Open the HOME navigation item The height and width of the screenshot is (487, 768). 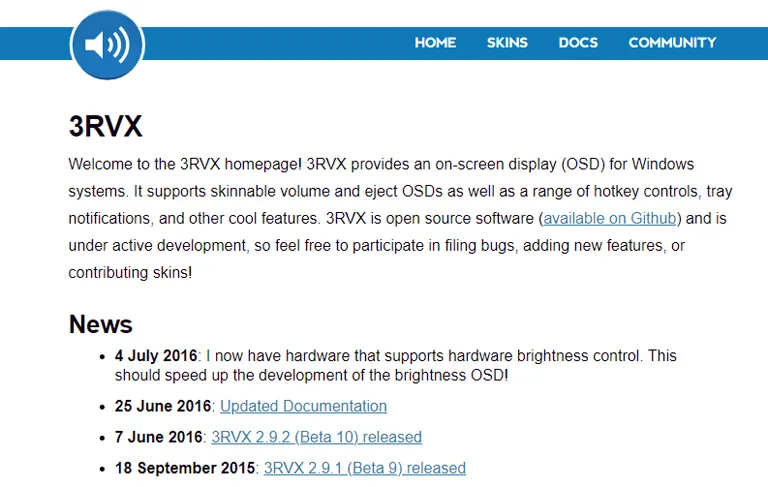(x=435, y=43)
